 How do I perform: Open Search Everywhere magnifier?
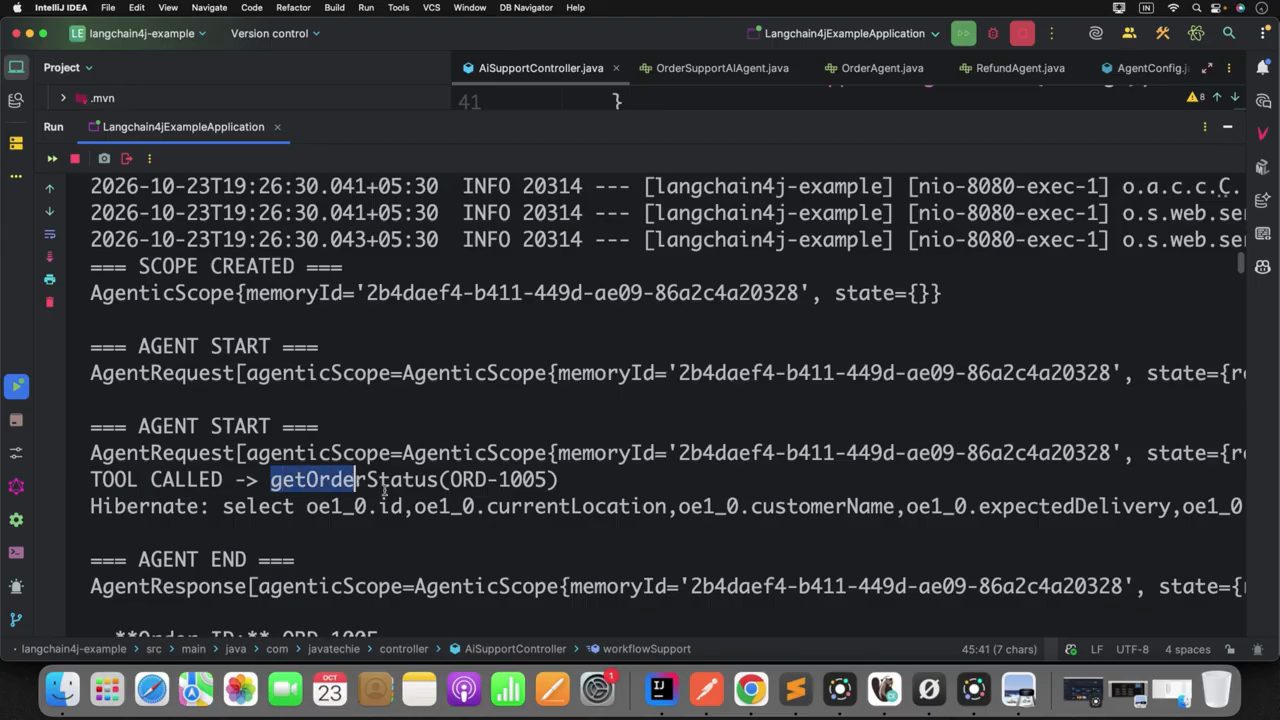(1229, 33)
